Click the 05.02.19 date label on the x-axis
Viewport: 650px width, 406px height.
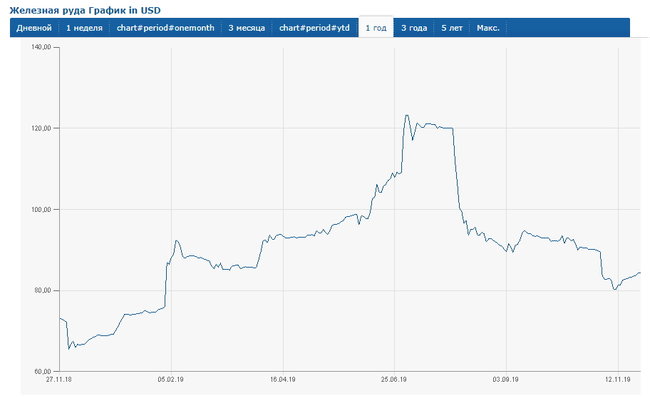click(x=171, y=380)
